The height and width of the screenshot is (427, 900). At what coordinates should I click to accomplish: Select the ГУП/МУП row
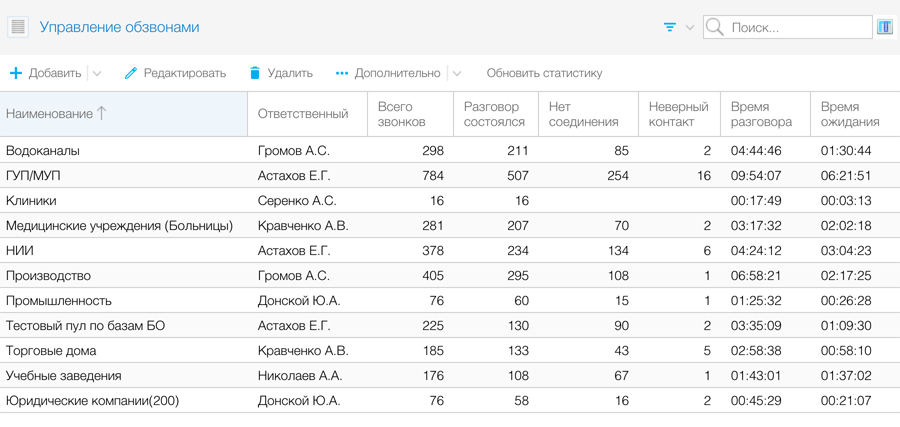click(x=33, y=176)
